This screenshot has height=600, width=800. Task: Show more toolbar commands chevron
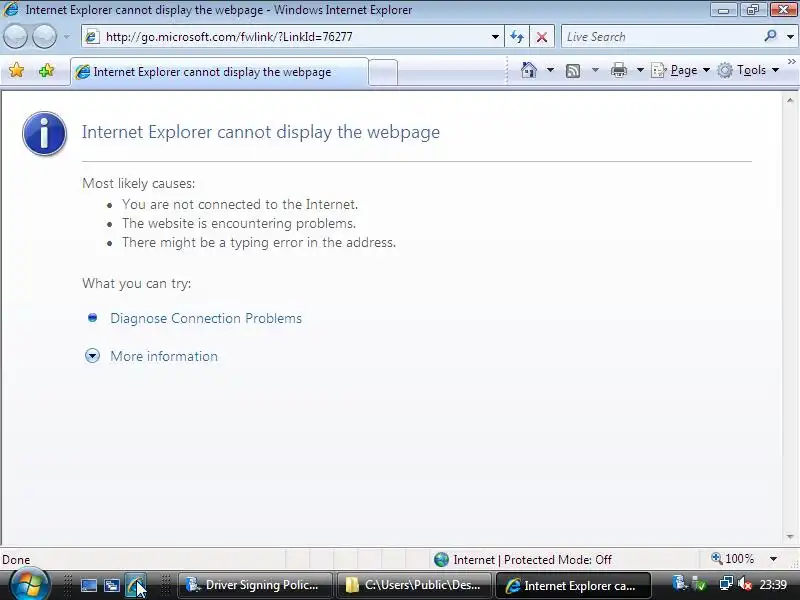pyautogui.click(x=792, y=62)
